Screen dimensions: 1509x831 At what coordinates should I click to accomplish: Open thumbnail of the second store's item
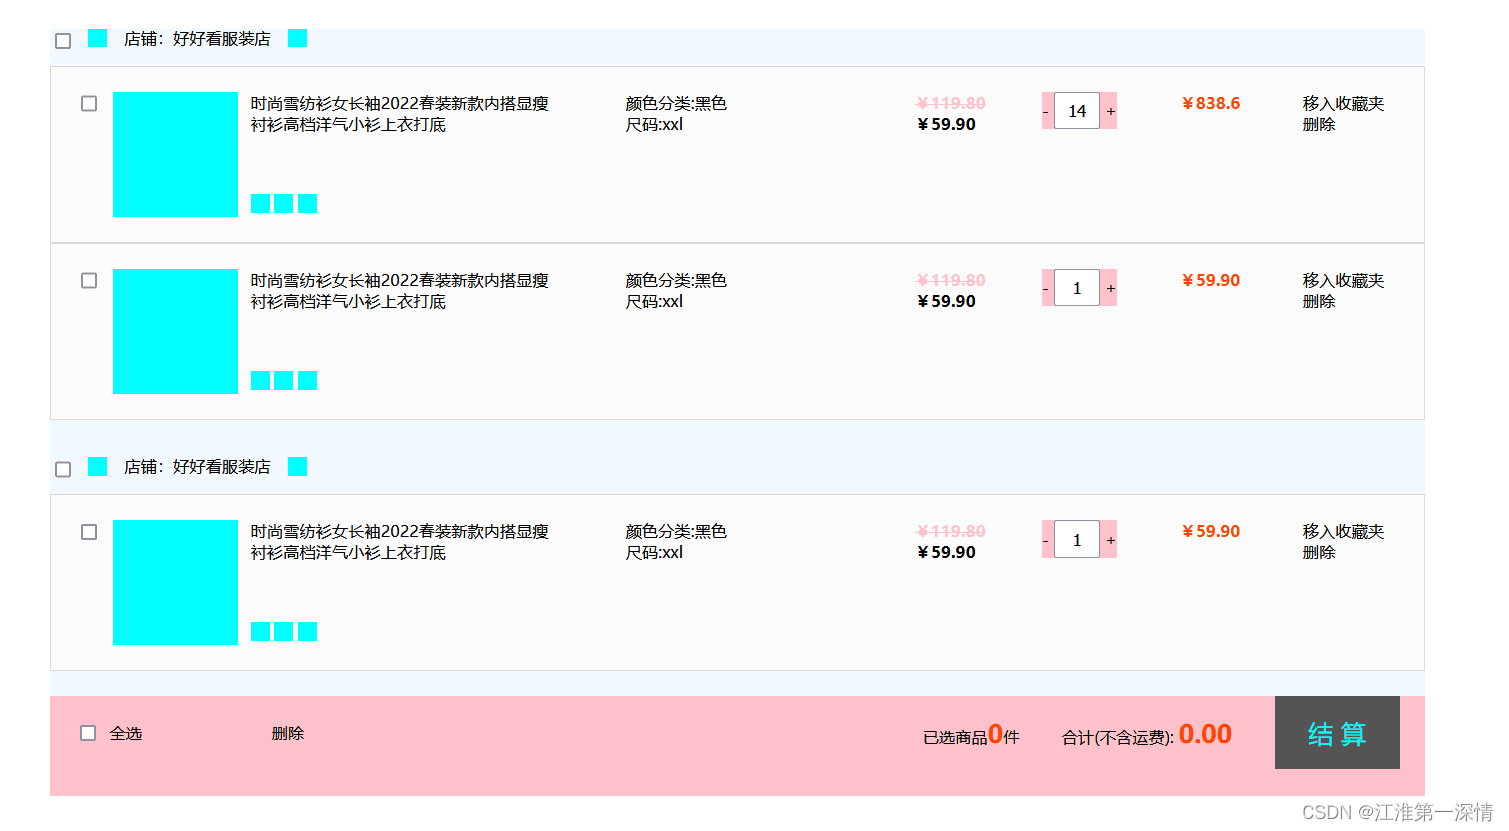coord(175,582)
